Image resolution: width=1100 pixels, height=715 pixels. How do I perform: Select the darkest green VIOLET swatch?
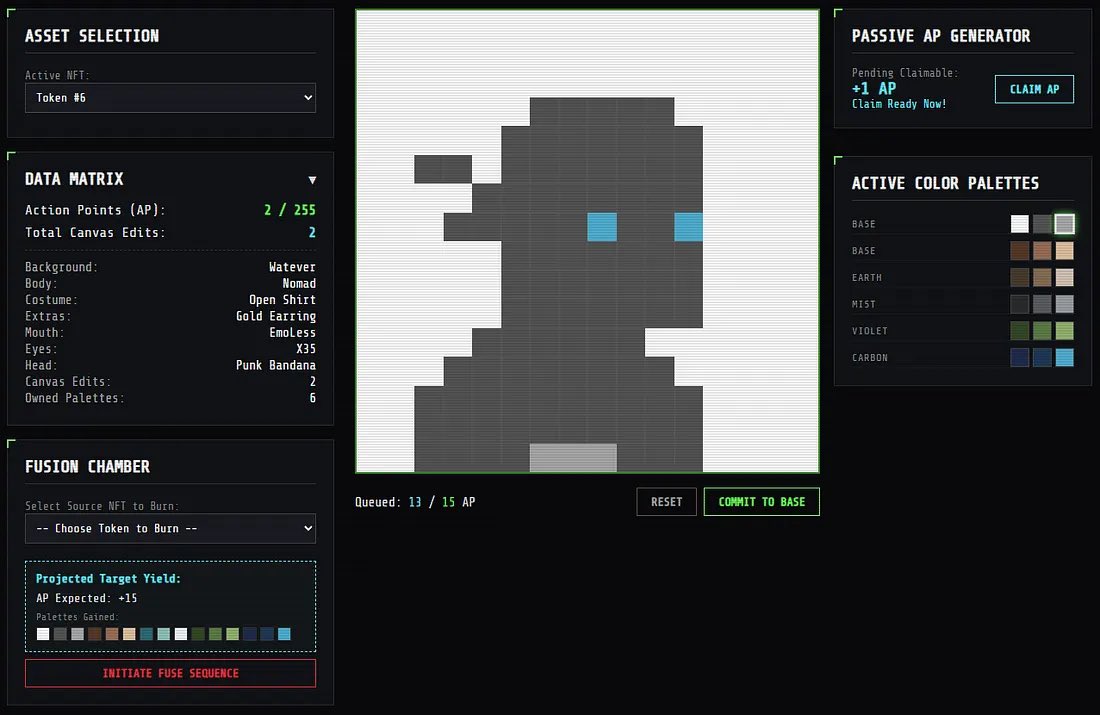1019,330
